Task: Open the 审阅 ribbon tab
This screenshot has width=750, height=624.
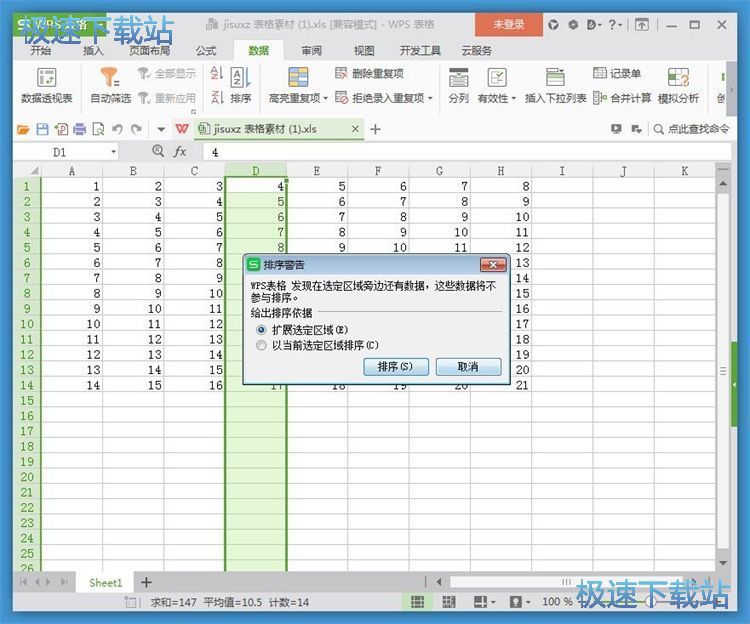Action: pyautogui.click(x=311, y=50)
